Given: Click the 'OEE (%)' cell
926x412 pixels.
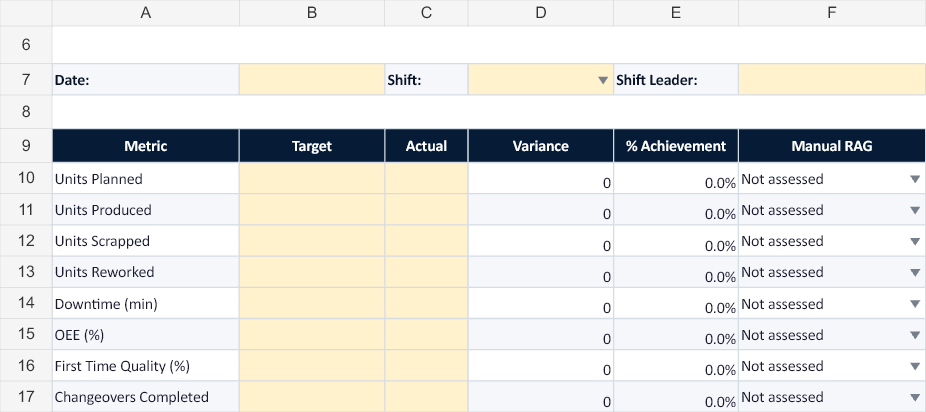Looking at the screenshot, I should pyautogui.click(x=145, y=335).
